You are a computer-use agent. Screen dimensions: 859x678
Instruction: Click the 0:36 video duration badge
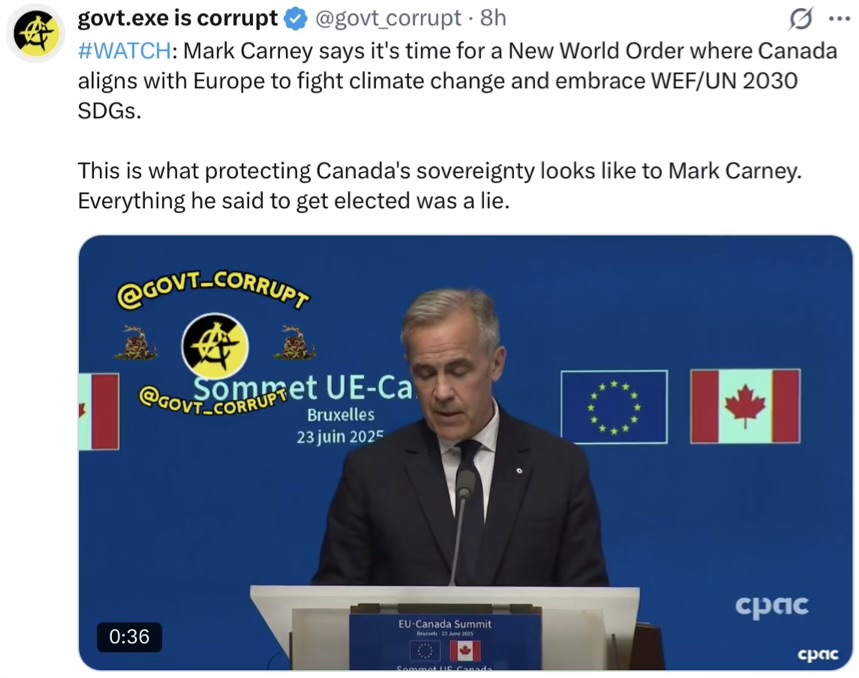click(129, 636)
